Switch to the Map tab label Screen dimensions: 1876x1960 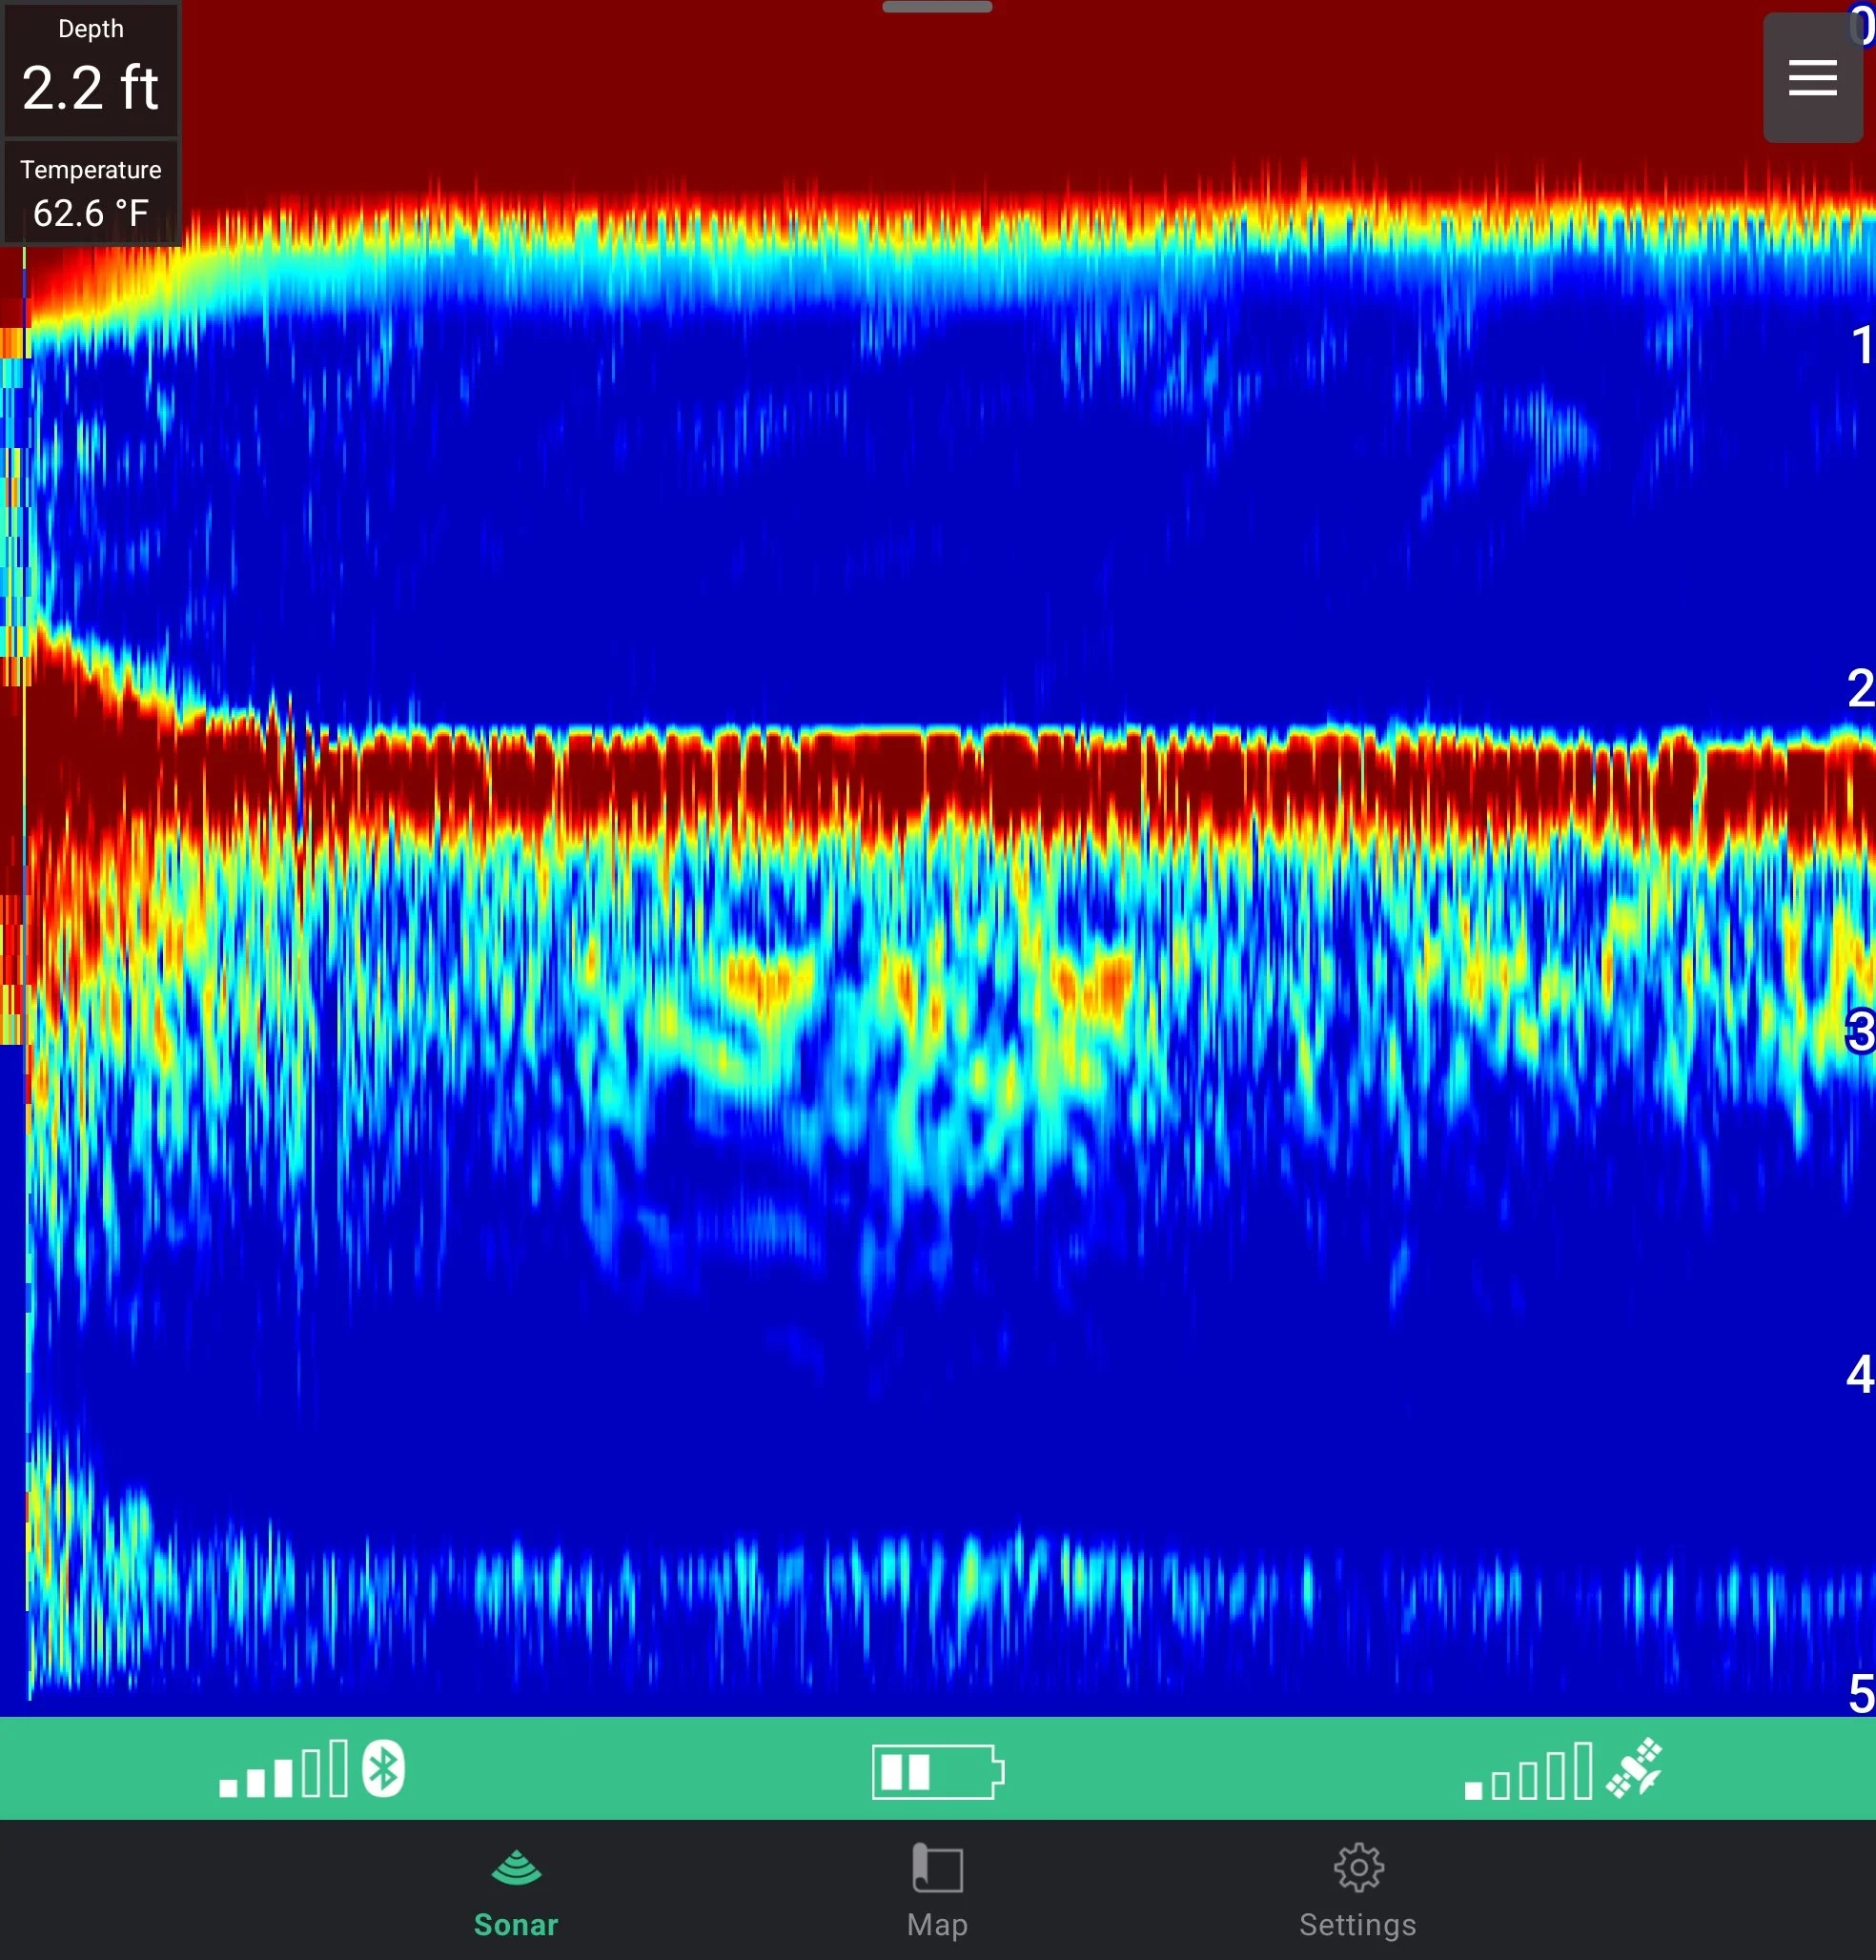click(937, 1925)
